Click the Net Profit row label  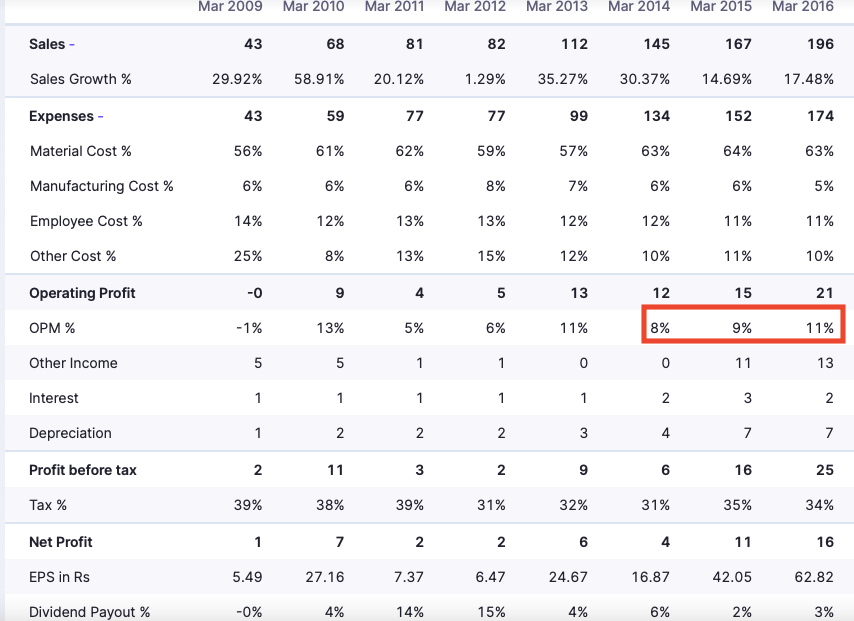point(61,542)
